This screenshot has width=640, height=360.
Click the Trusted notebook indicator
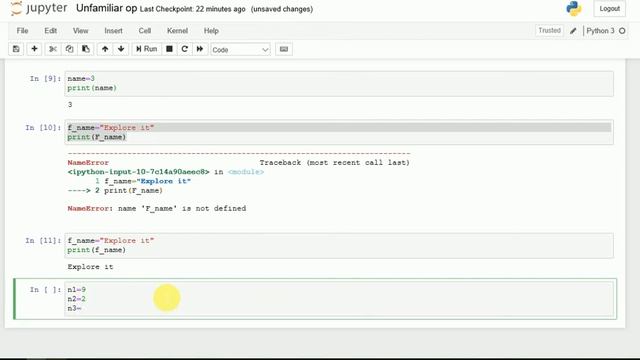tap(549, 30)
